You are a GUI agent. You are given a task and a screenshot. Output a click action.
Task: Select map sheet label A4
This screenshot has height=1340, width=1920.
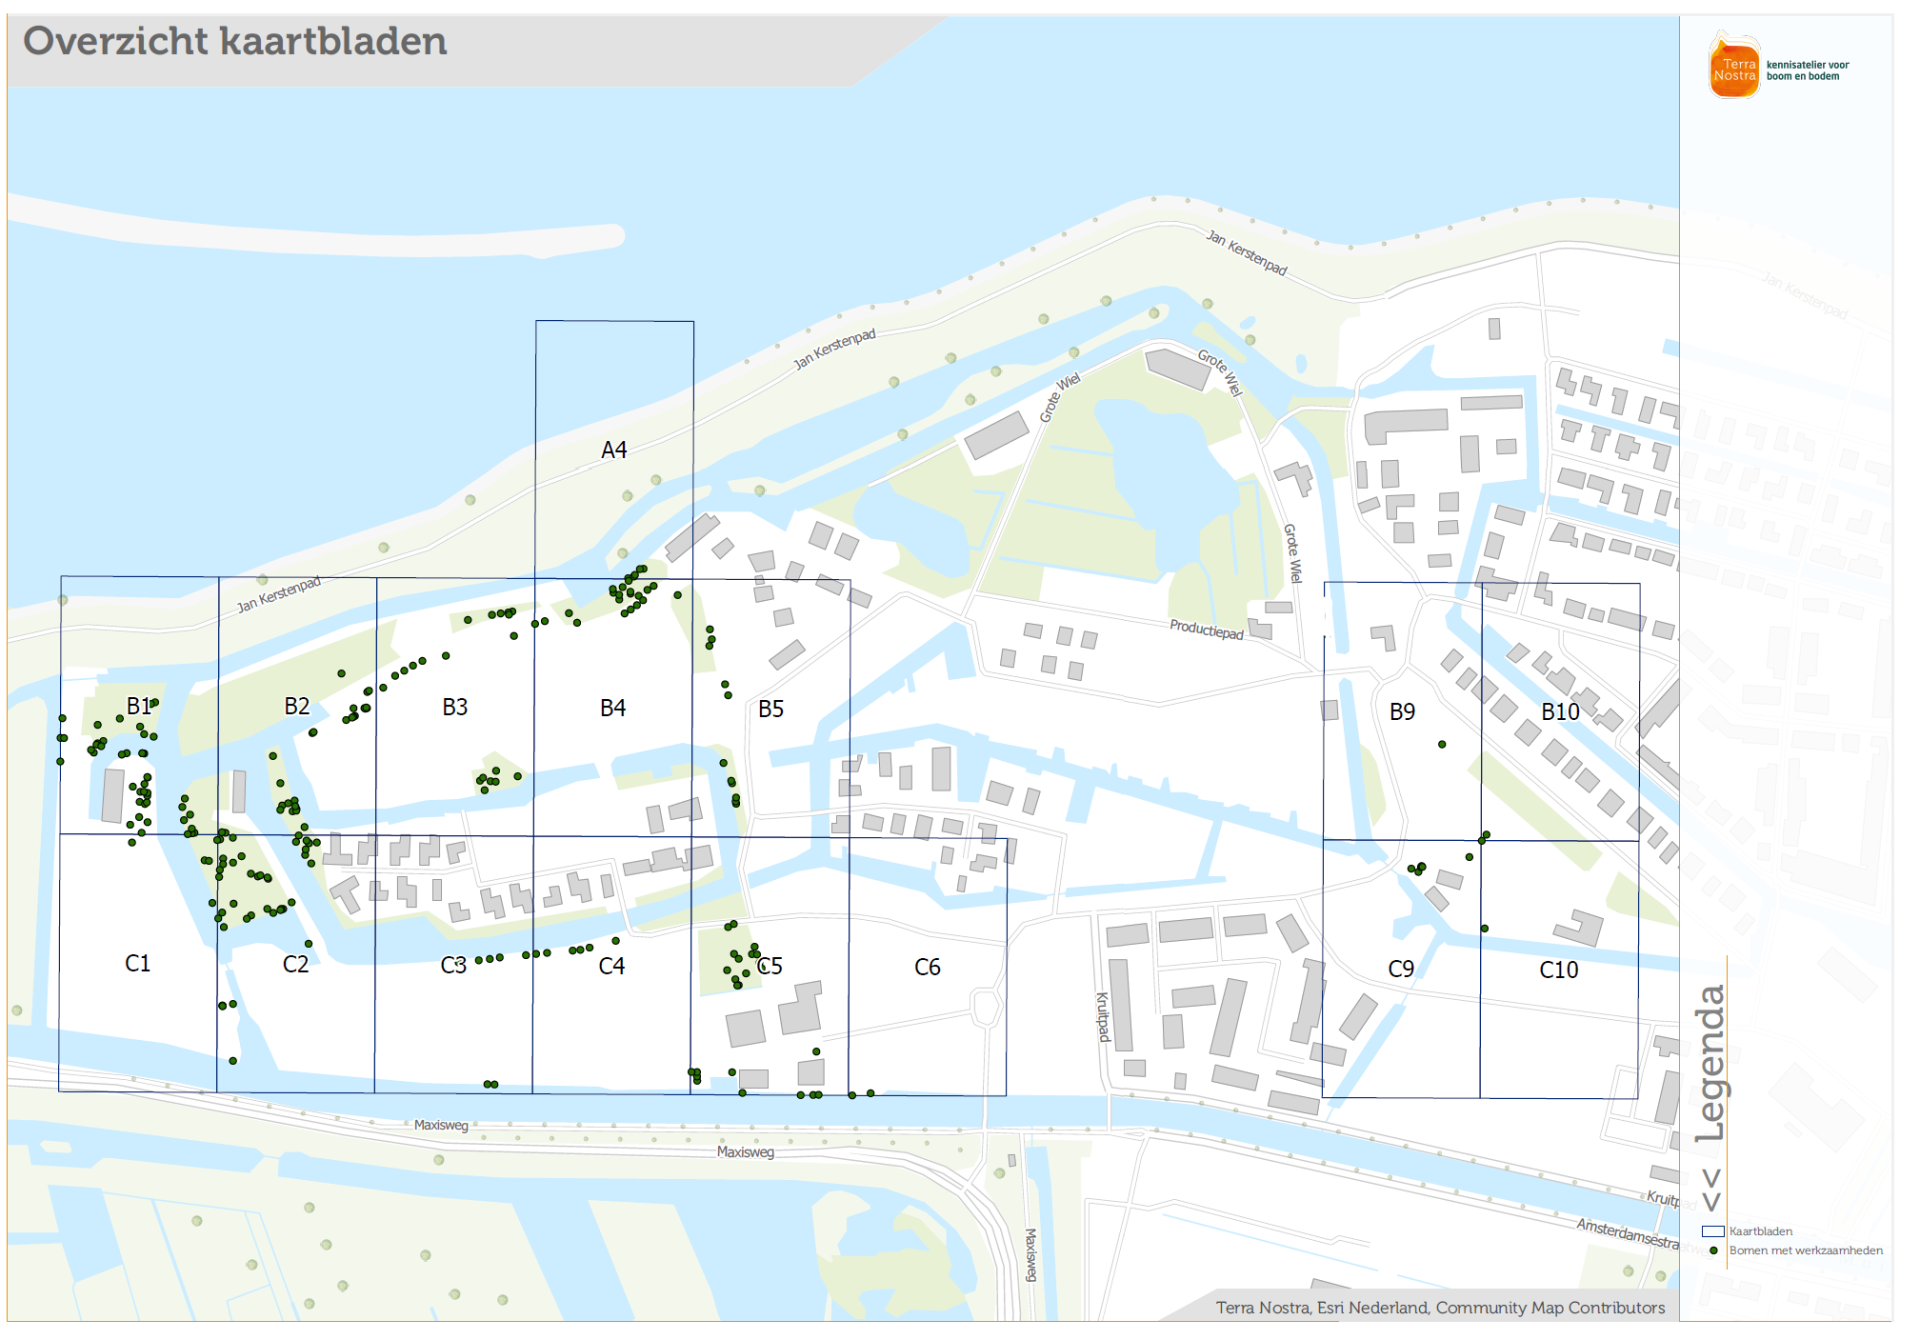(x=614, y=450)
